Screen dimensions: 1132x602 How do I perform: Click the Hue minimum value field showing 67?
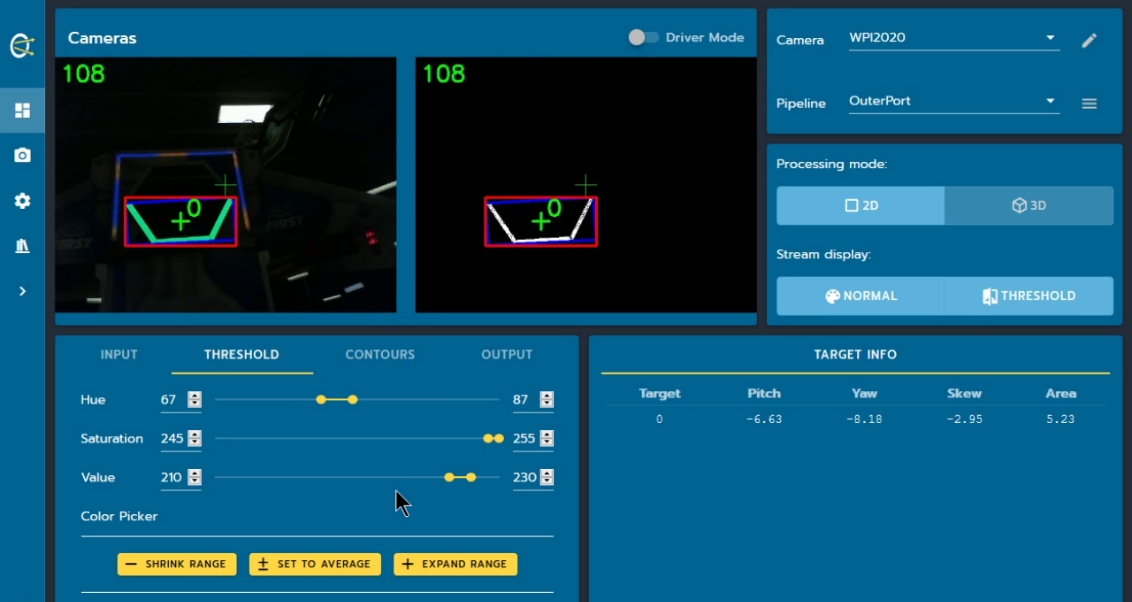(172, 400)
